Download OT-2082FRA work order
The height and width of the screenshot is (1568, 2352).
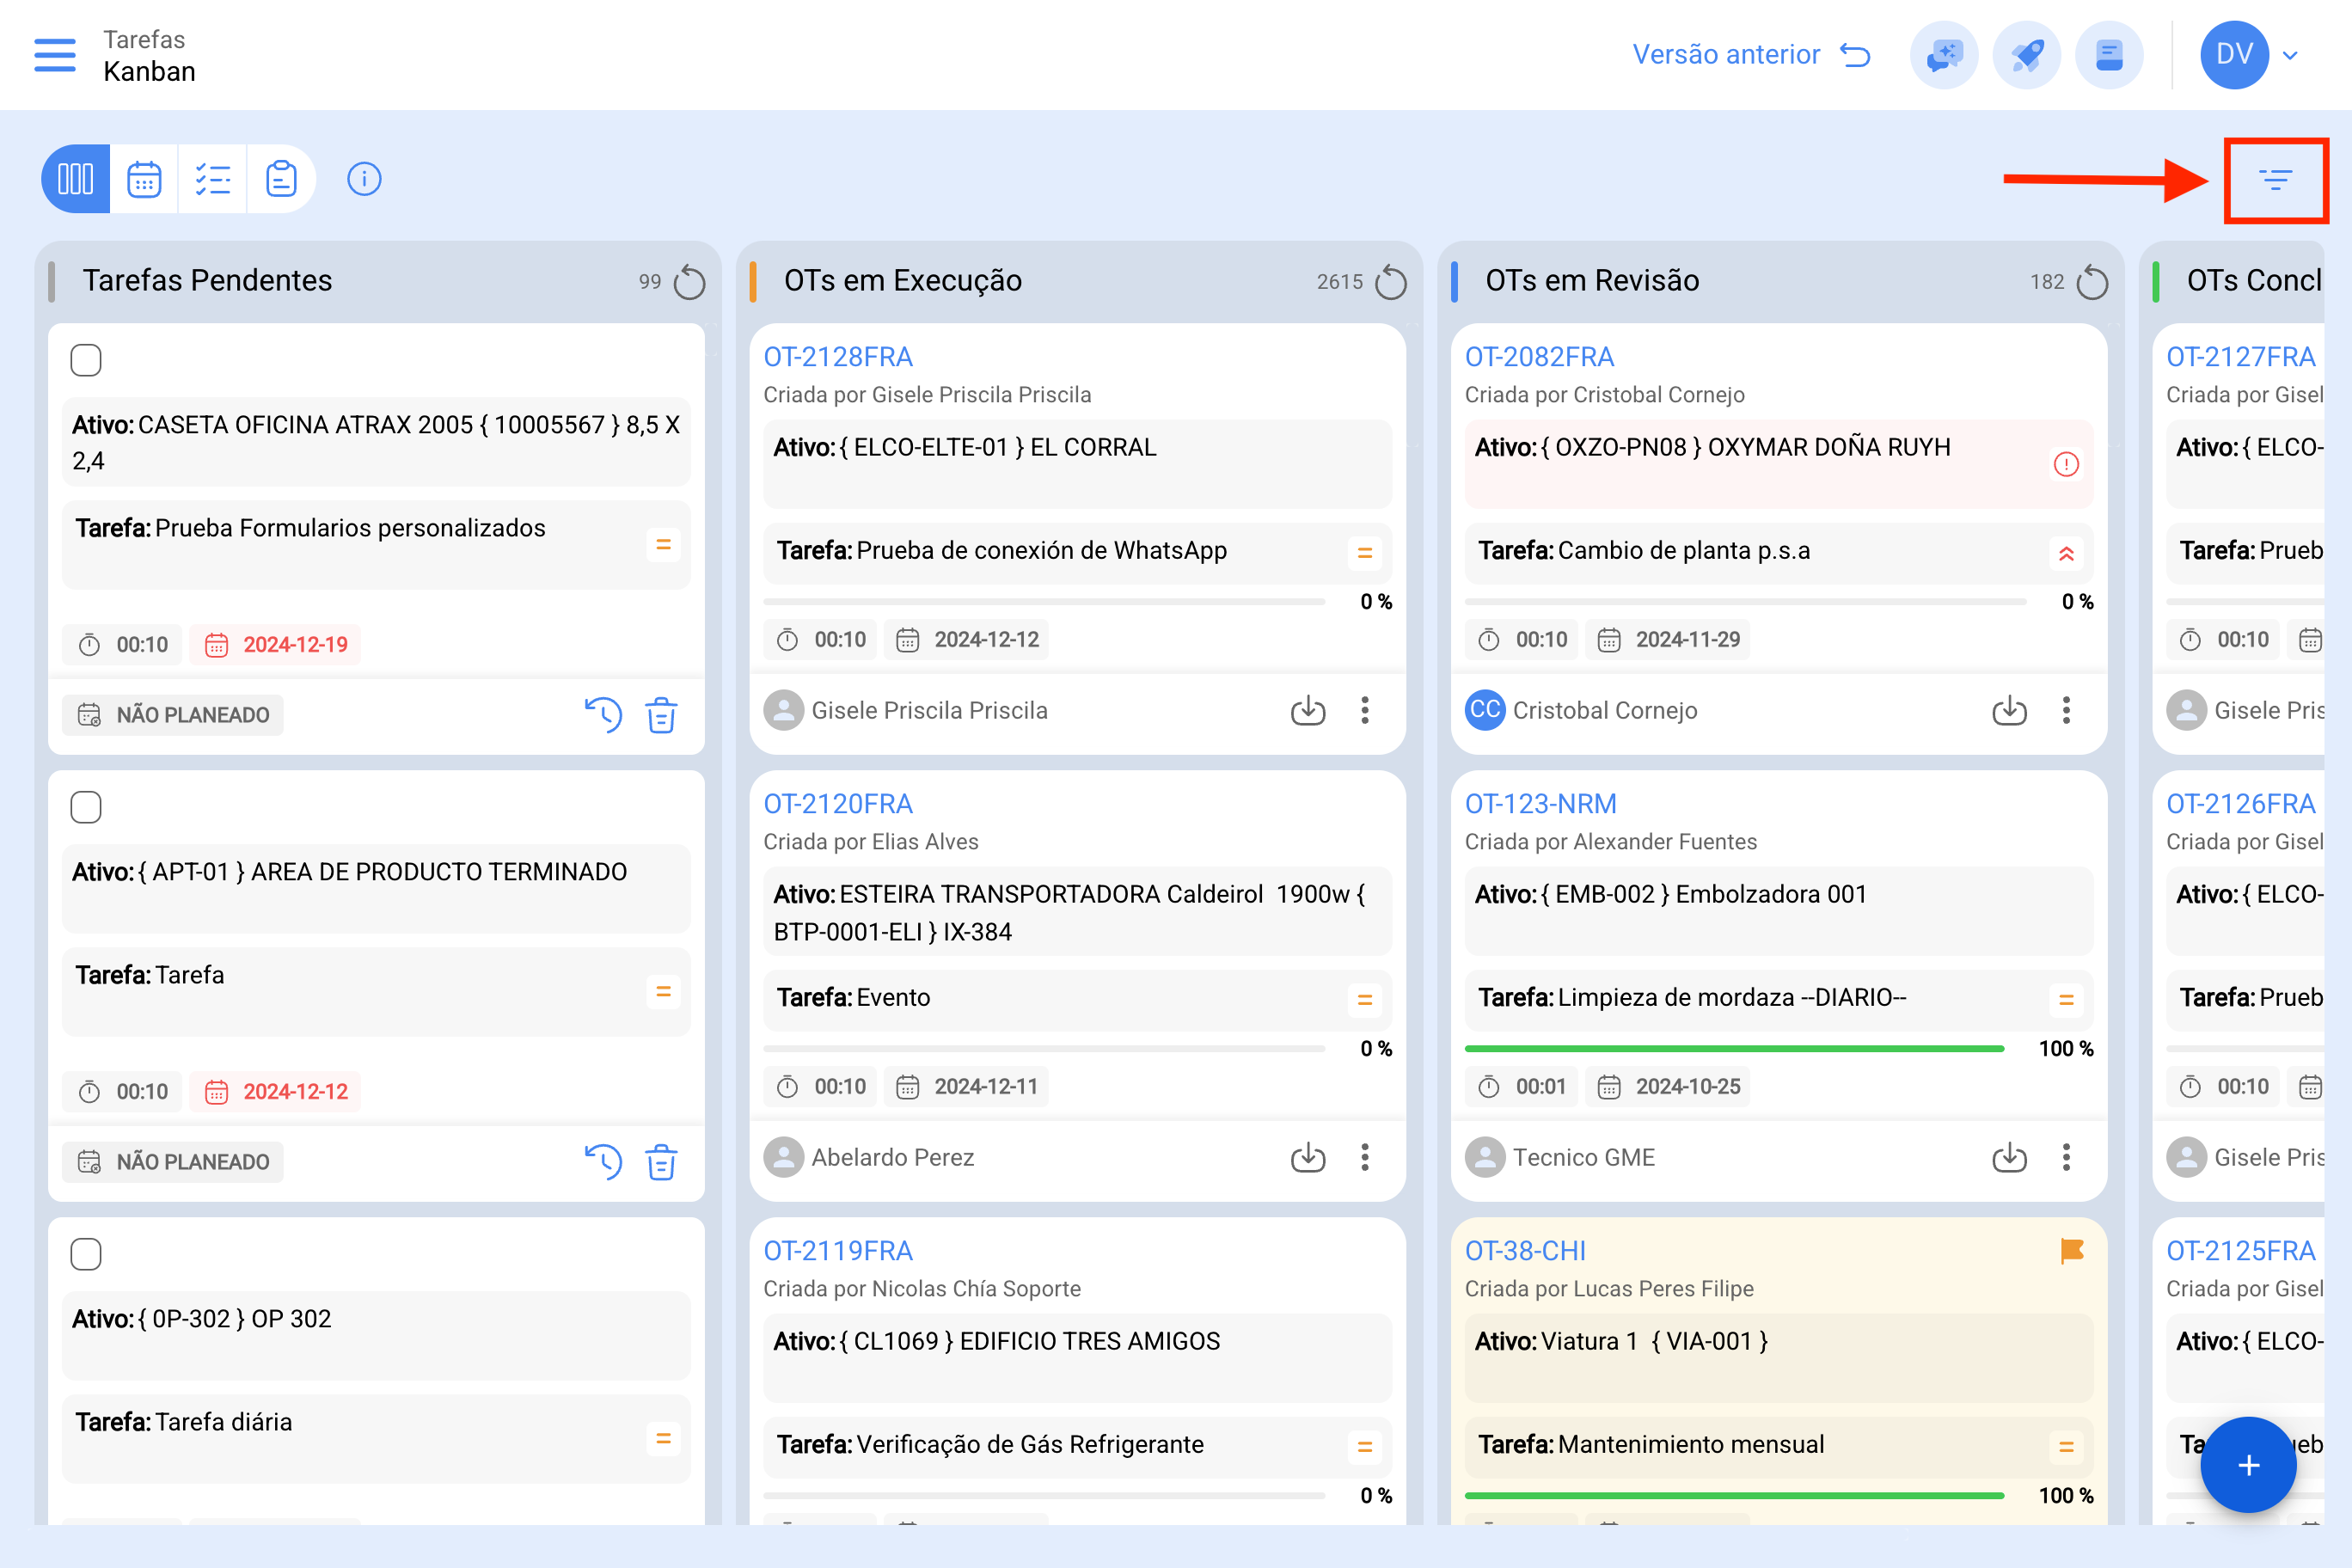coord(2009,710)
